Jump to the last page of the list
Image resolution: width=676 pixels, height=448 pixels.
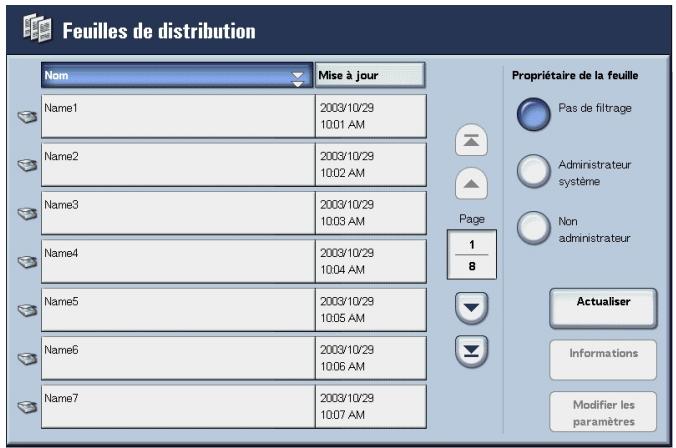pos(471,351)
